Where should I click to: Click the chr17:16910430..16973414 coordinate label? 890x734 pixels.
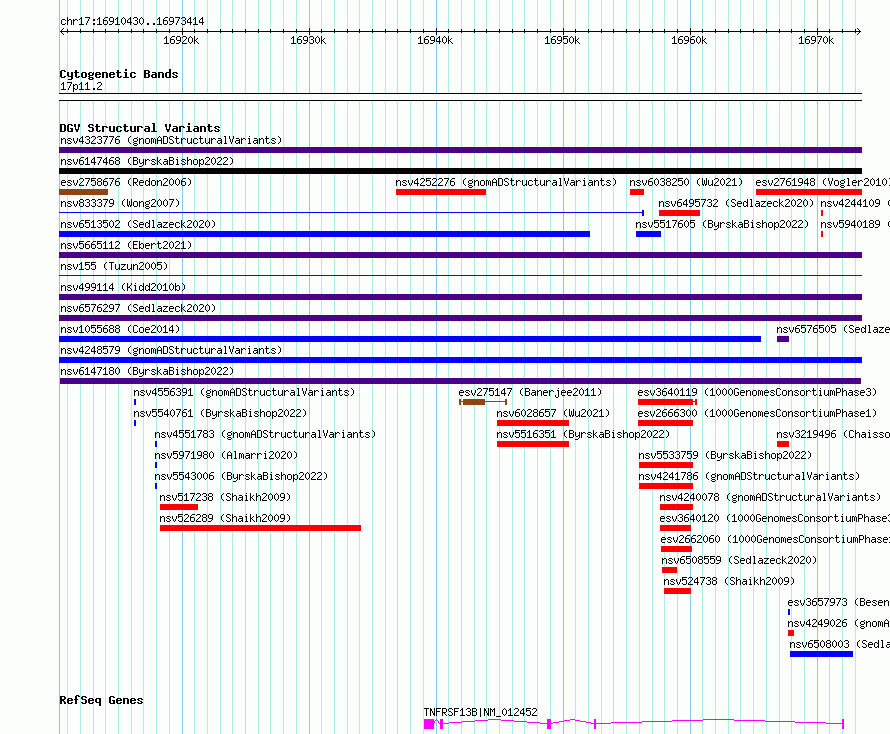[132, 22]
